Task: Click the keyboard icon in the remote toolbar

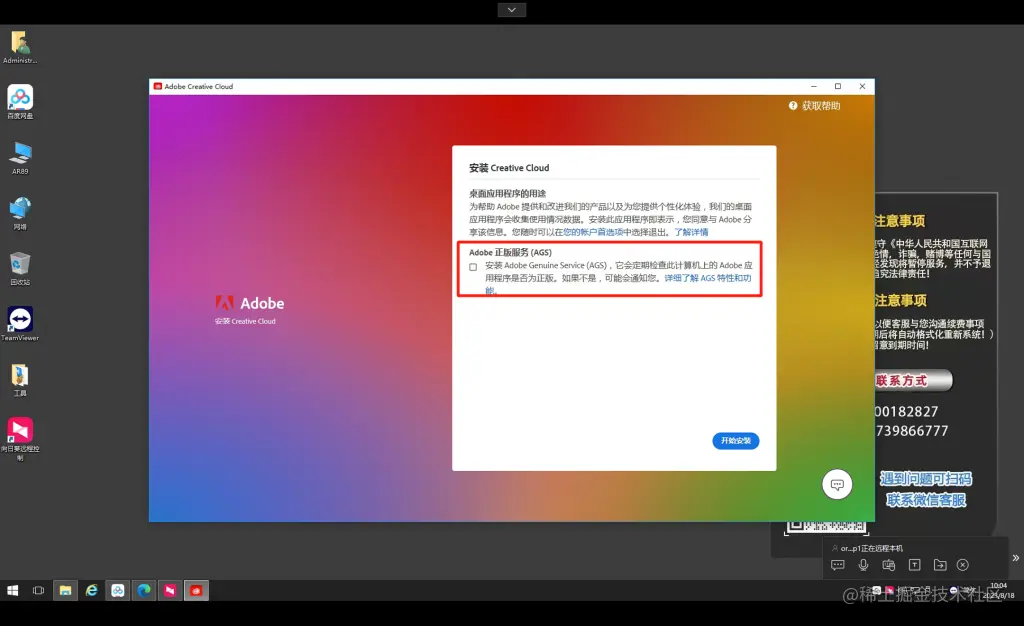Action: (889, 565)
